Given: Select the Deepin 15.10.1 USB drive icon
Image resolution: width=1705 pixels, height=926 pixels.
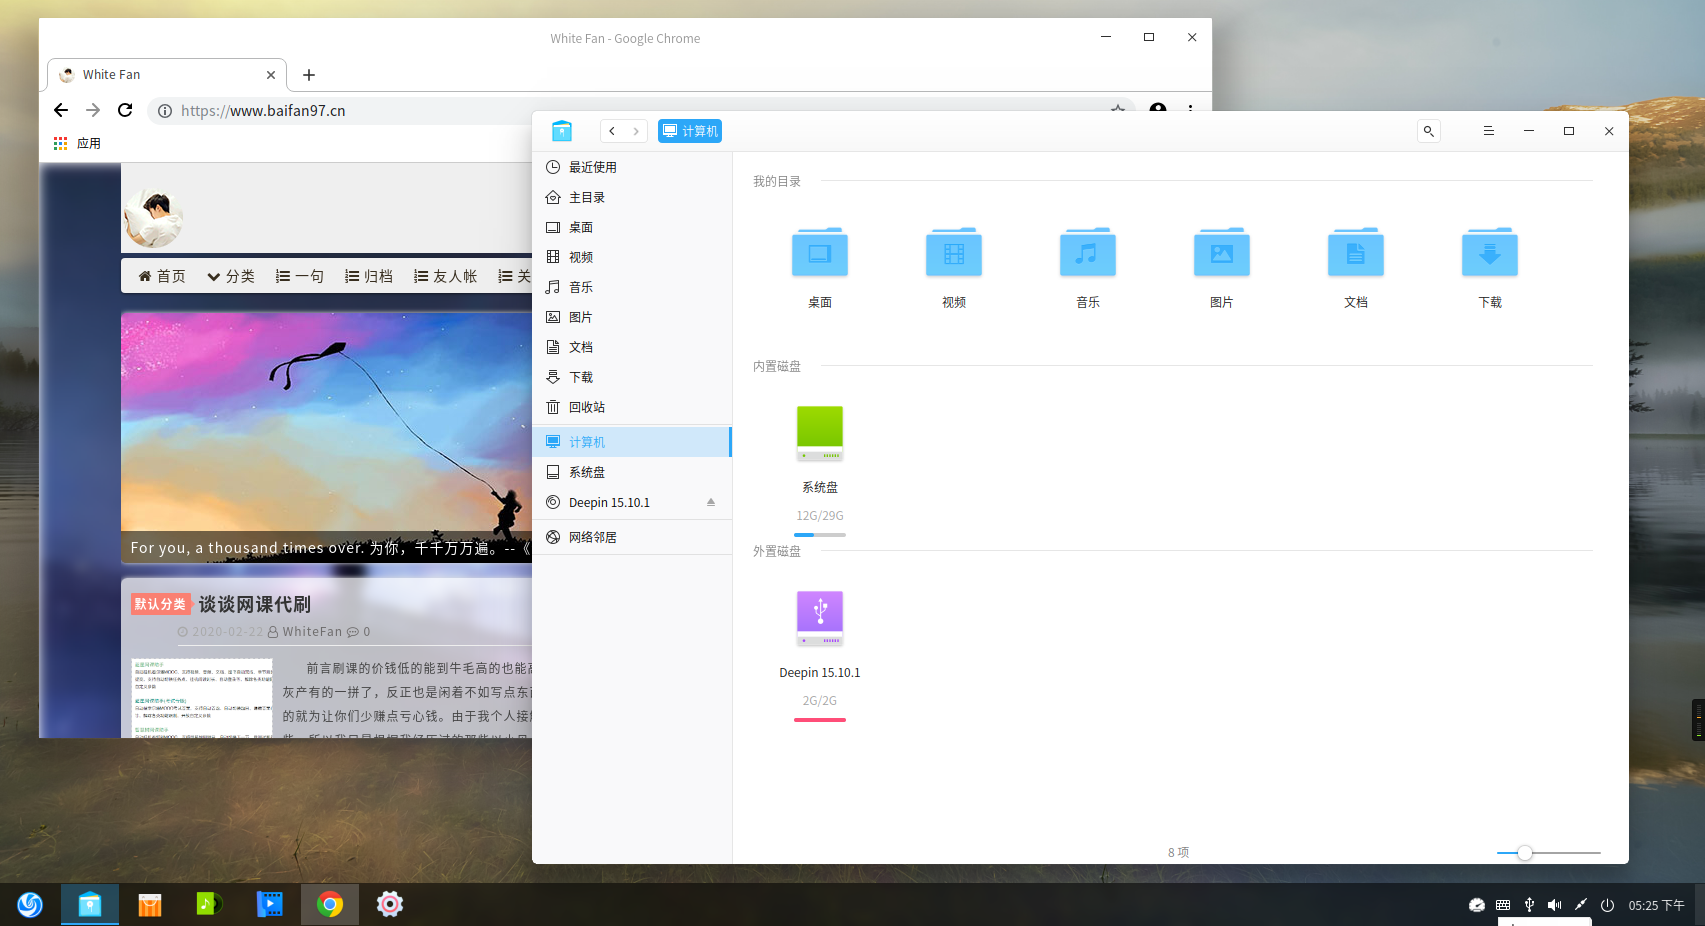Looking at the screenshot, I should click(x=819, y=618).
